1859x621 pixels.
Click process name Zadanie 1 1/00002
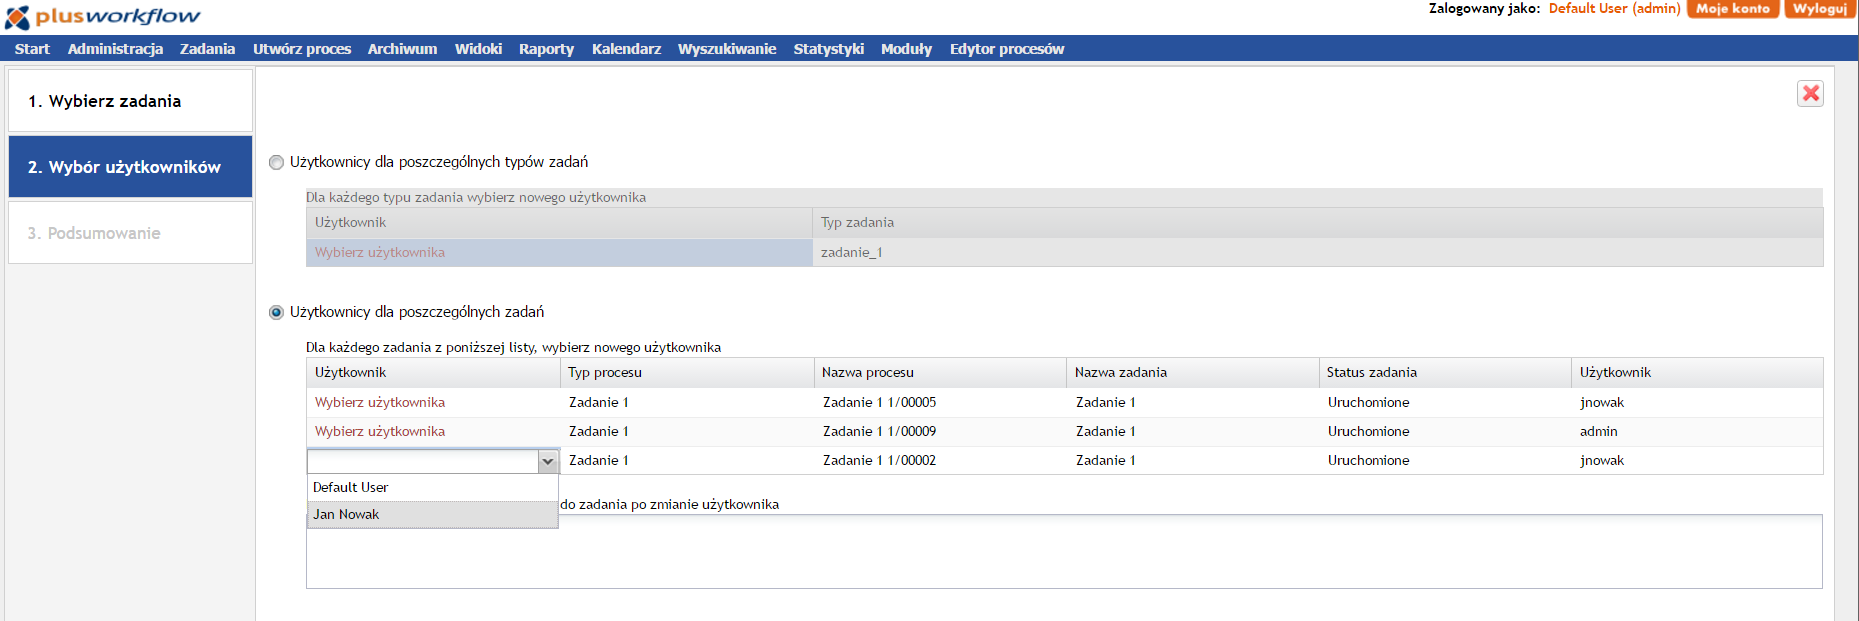tap(880, 461)
